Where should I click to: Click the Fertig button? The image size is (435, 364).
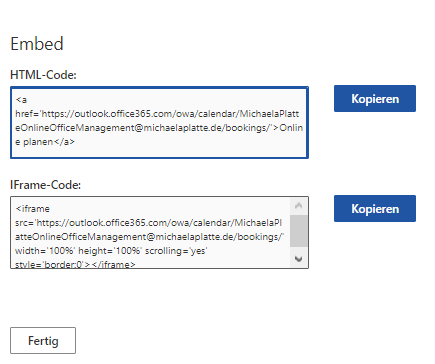[x=43, y=340]
